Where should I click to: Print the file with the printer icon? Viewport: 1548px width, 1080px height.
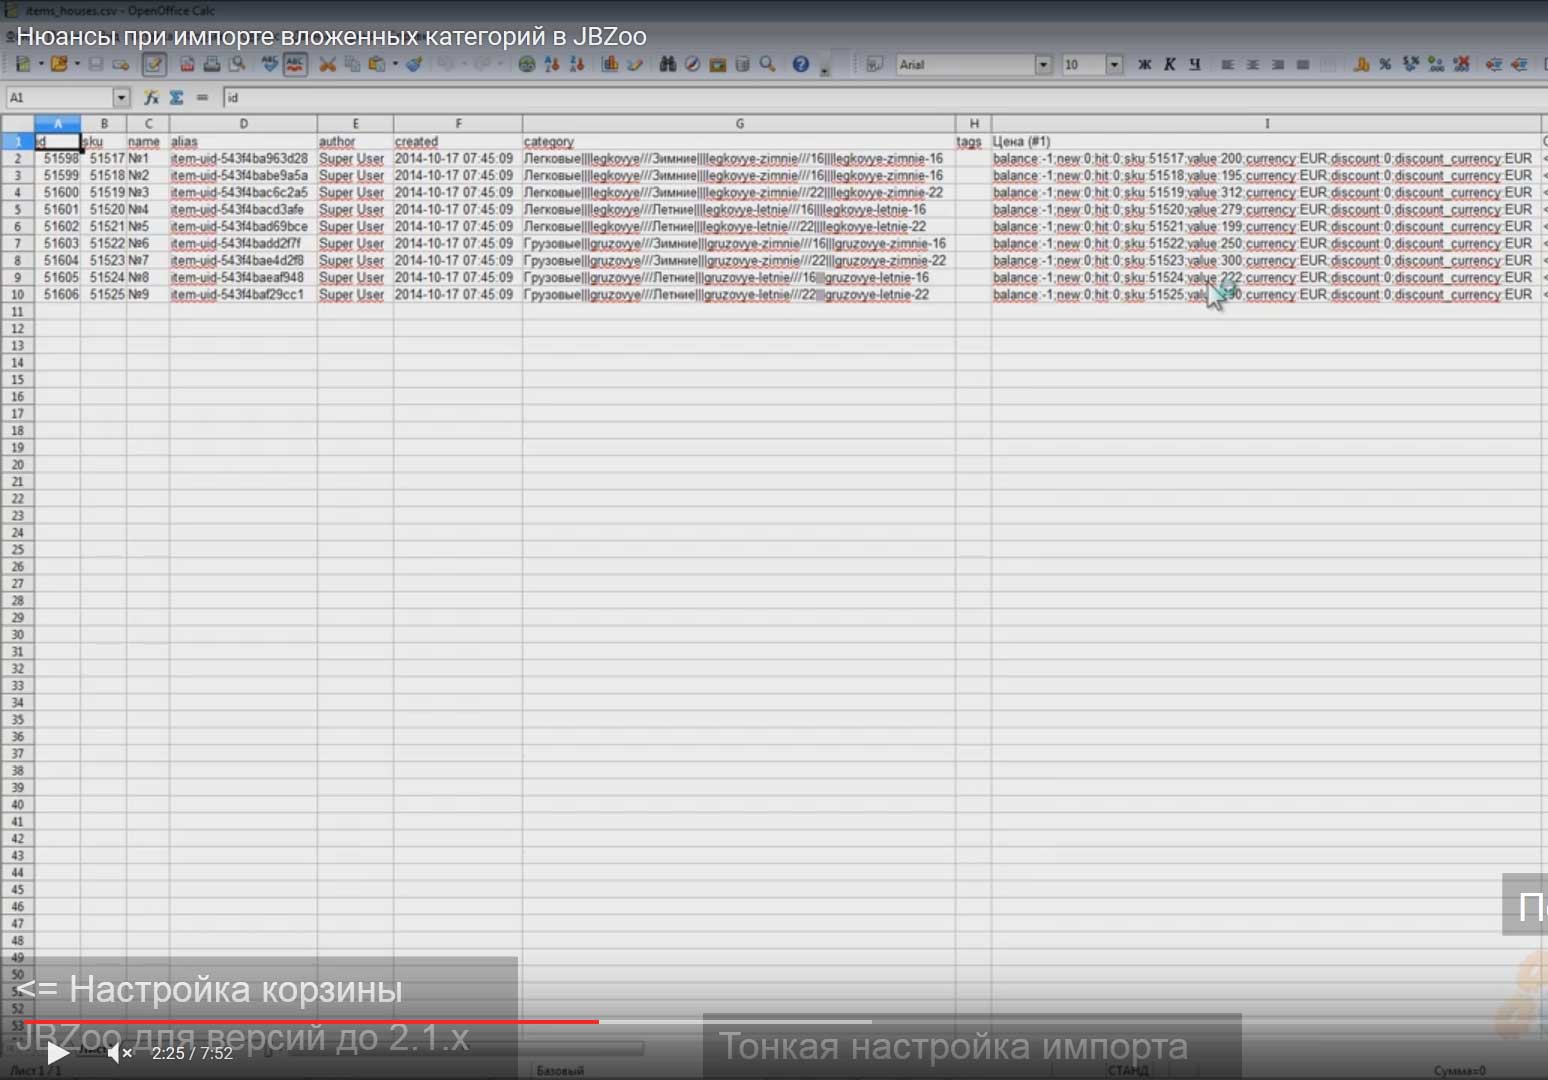tap(212, 64)
